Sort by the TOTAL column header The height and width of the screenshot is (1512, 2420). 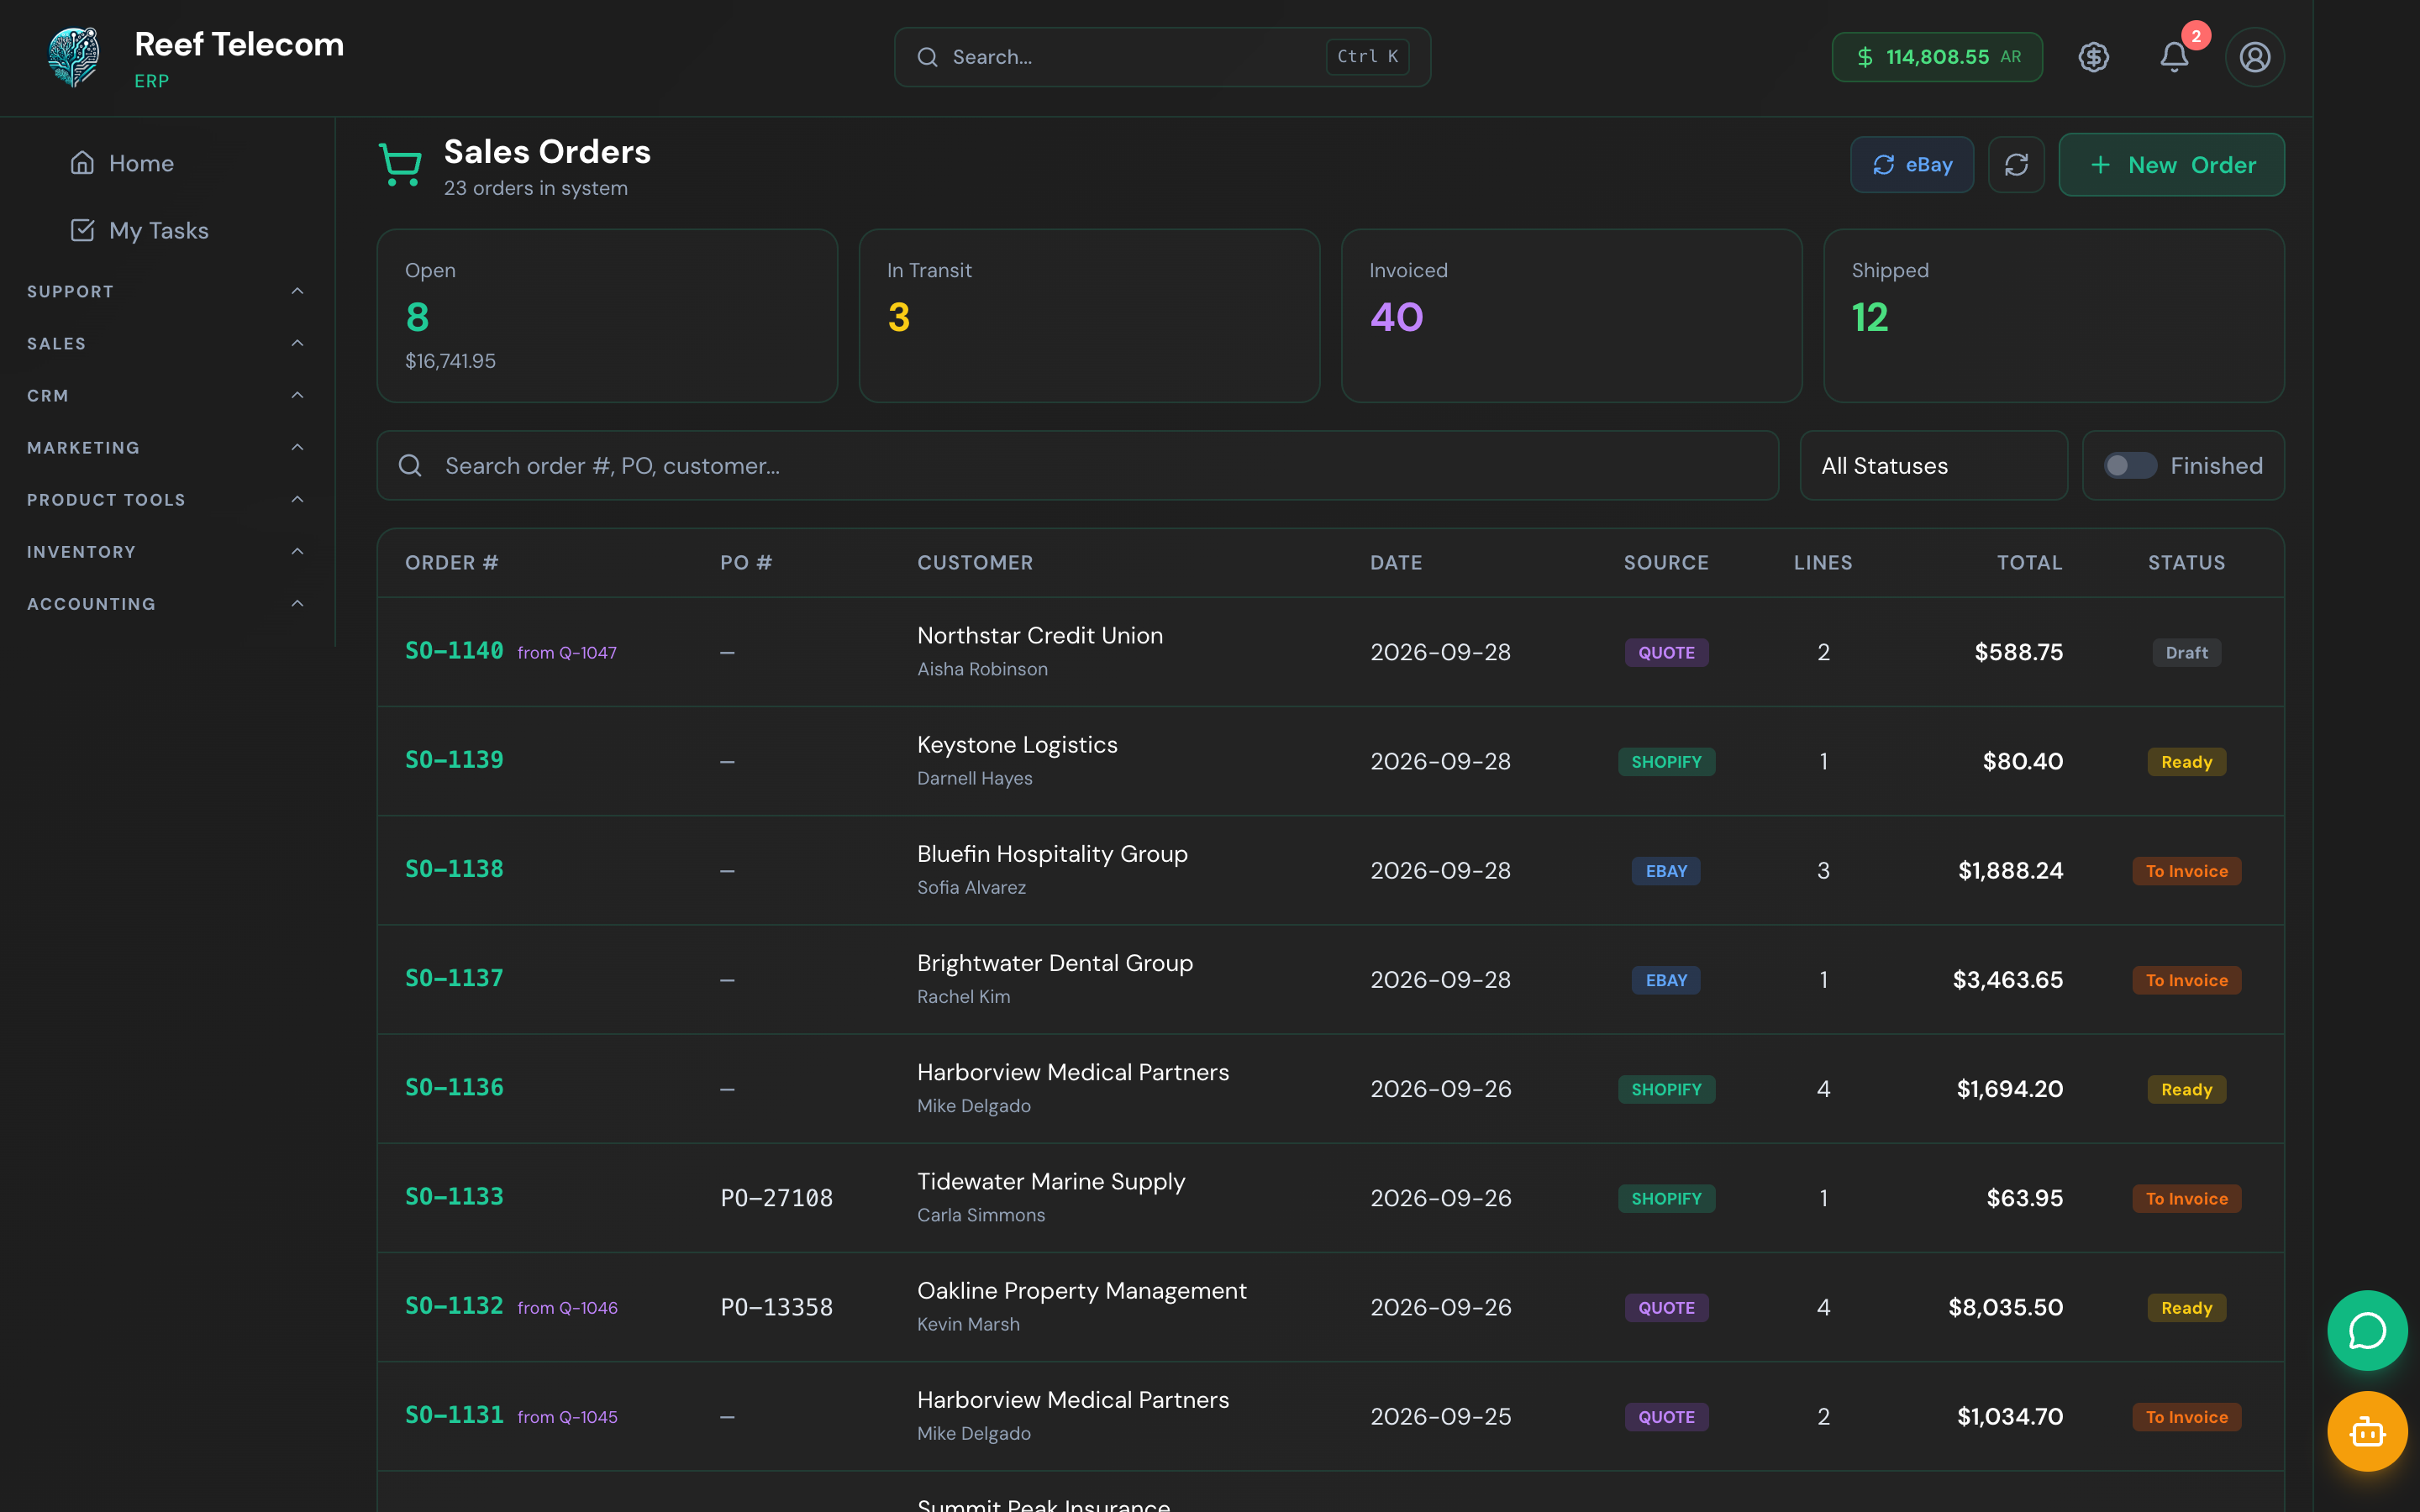2029,562
